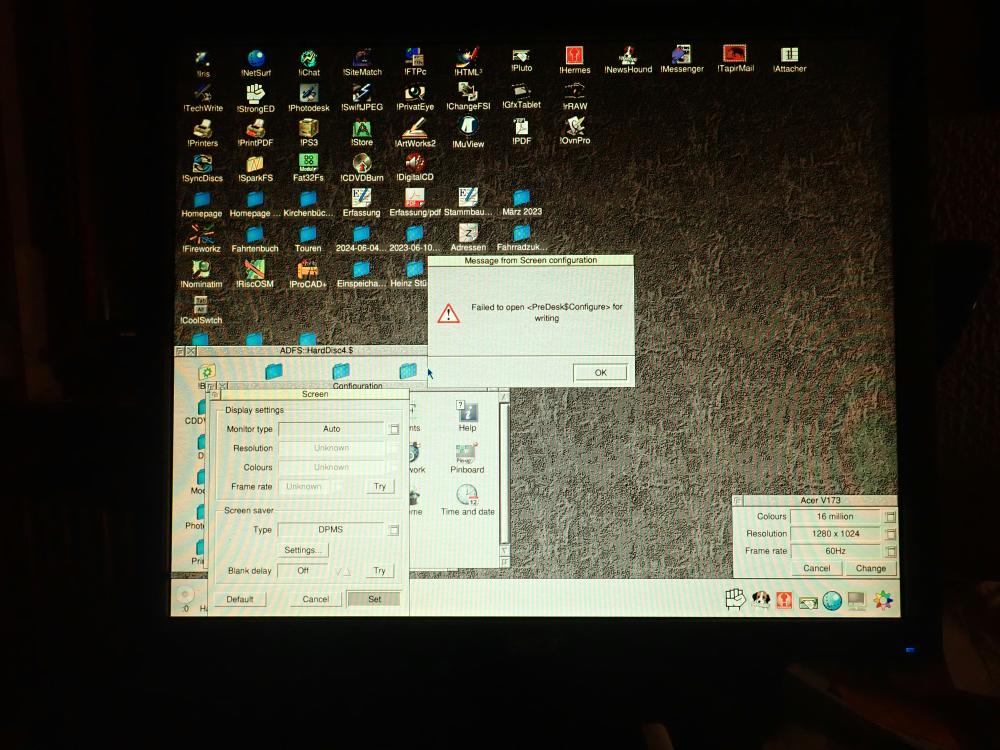
Task: Click Cancel in the Acer V173 window
Action: click(x=816, y=568)
